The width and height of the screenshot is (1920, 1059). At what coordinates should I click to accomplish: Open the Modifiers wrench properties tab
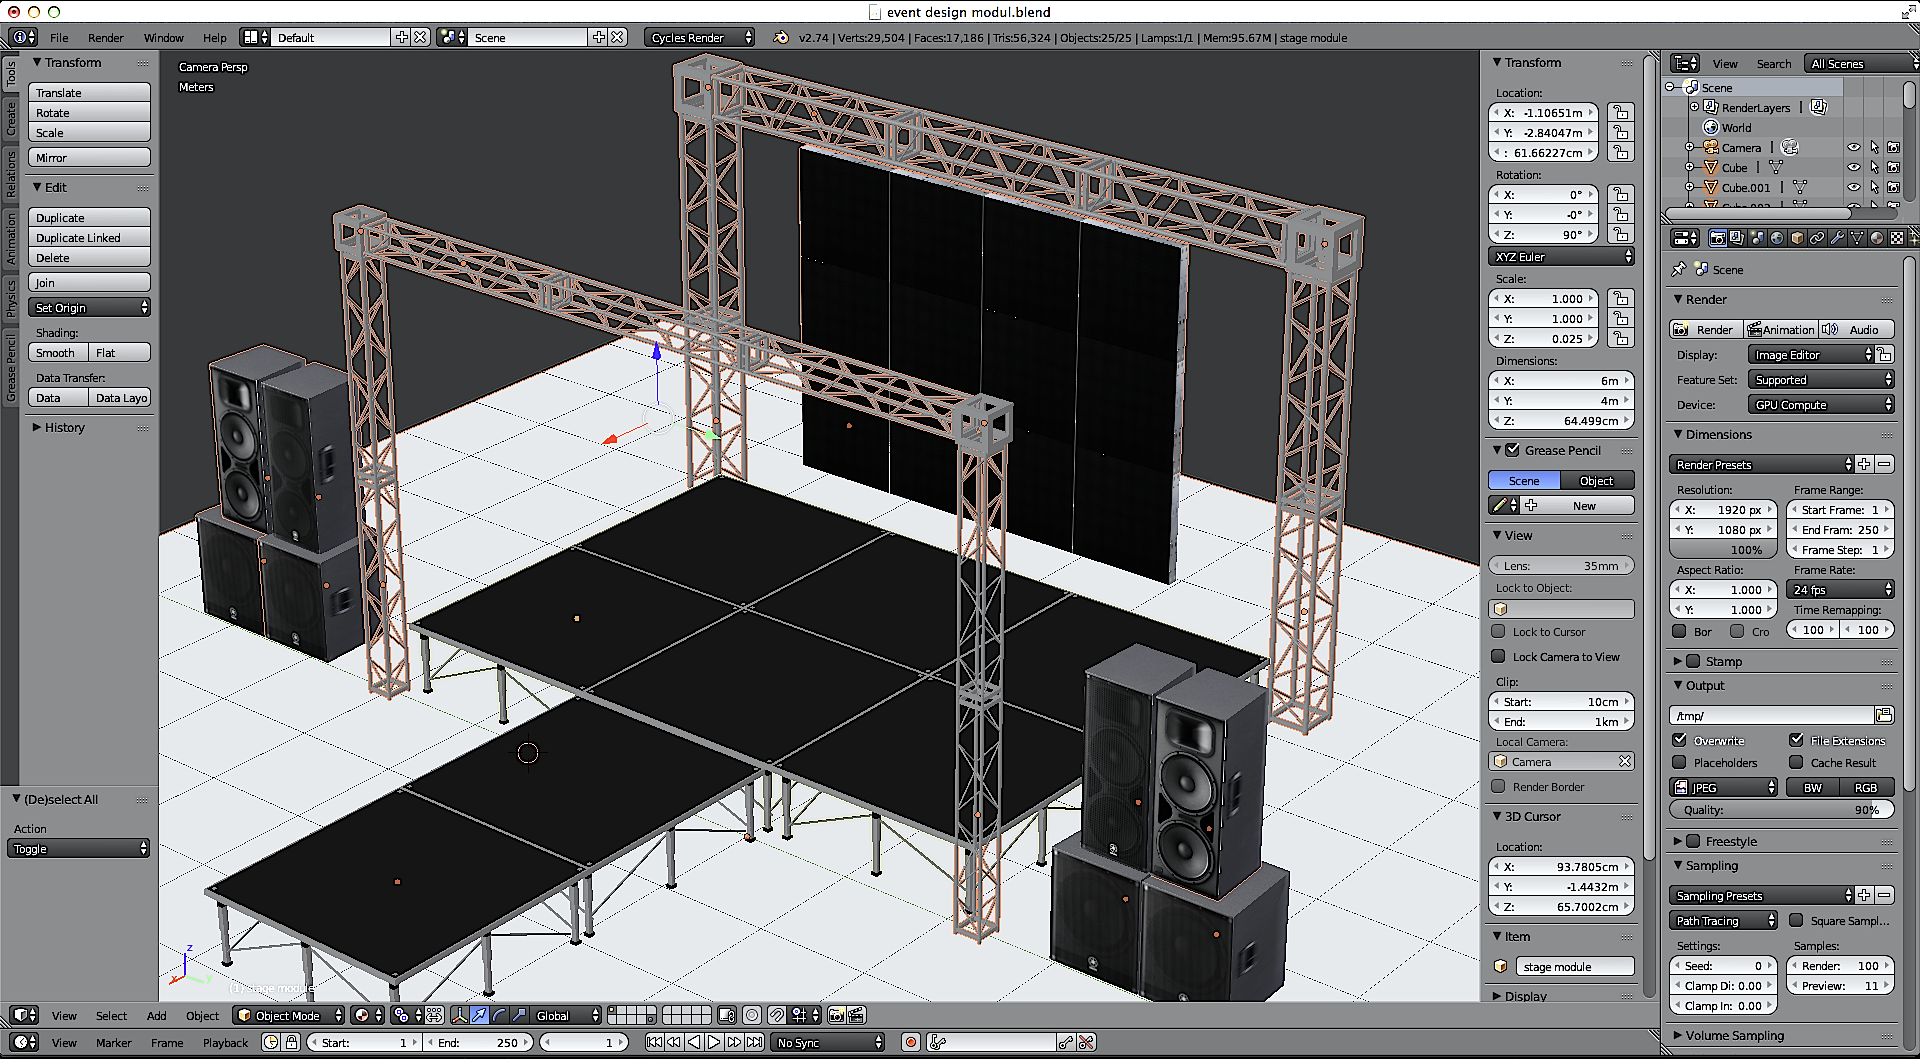(x=1837, y=238)
